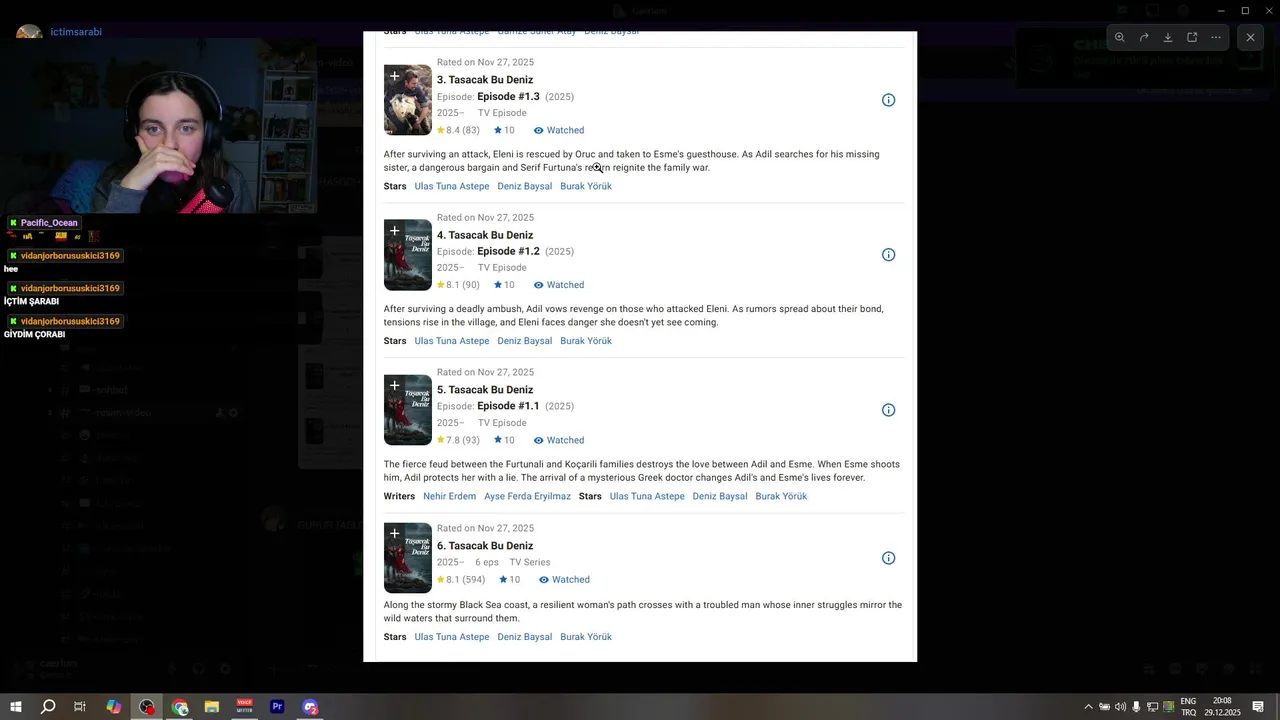Switch to Google Chrome on the taskbar
Image resolution: width=1280 pixels, height=720 pixels.
tap(180, 707)
